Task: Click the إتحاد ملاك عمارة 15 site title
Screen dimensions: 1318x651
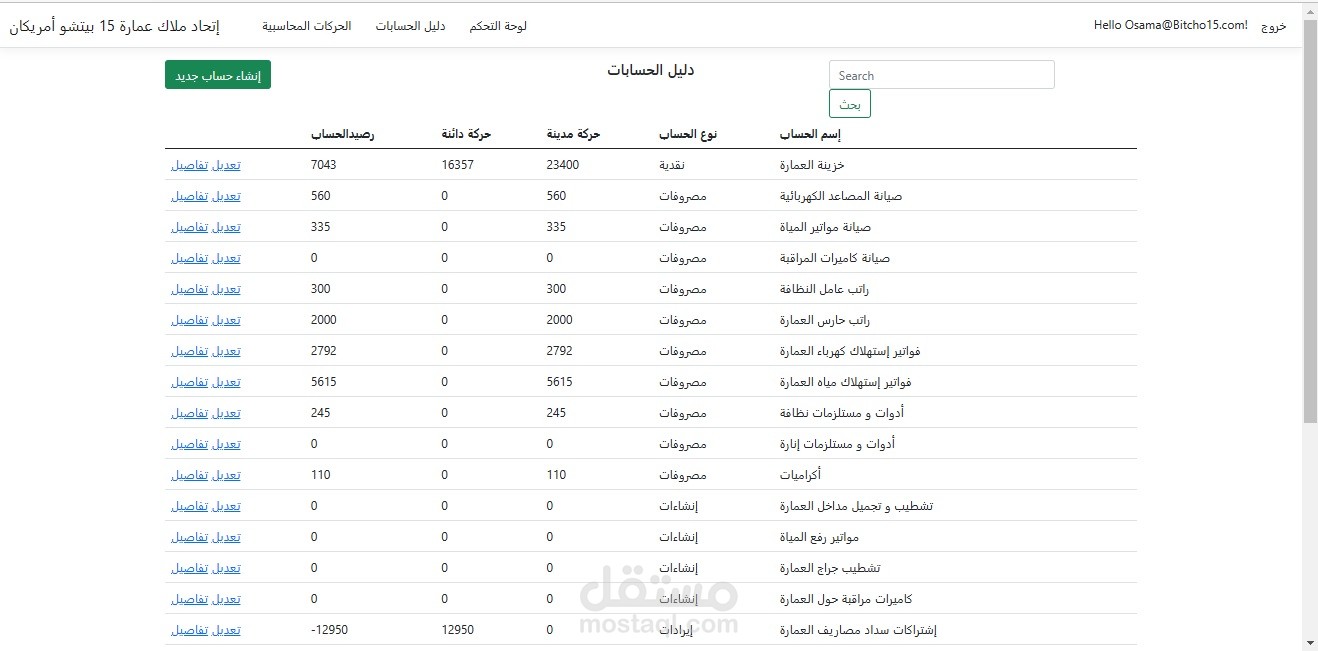Action: click(115, 26)
